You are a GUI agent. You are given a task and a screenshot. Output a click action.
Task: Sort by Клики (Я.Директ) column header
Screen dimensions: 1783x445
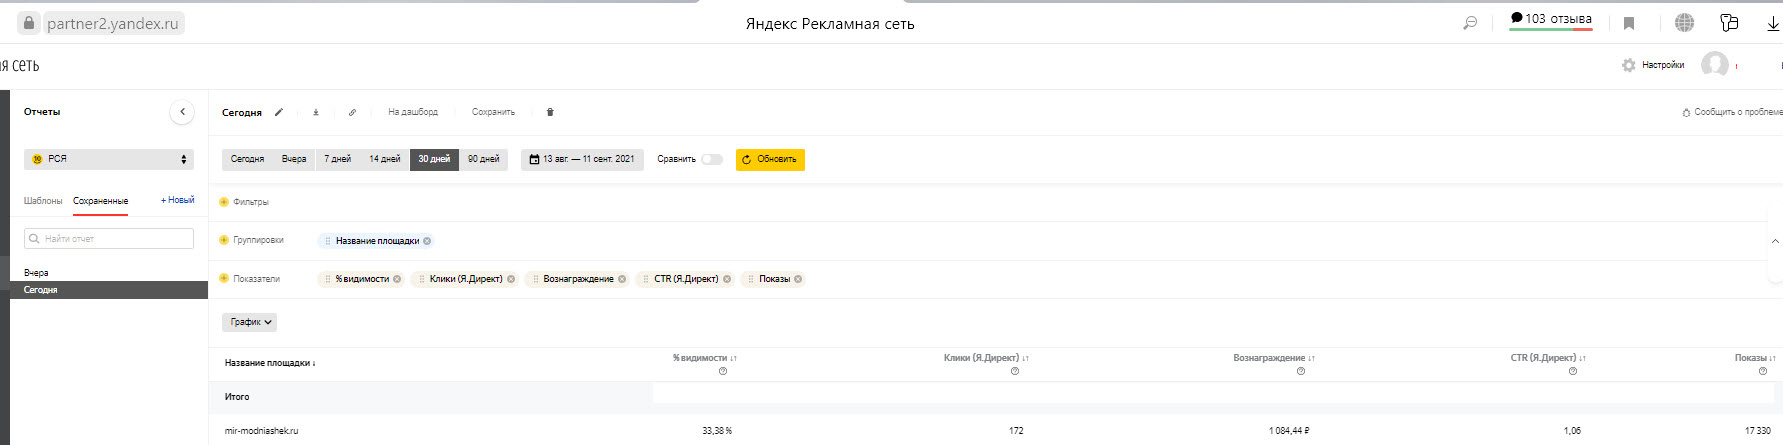click(x=986, y=358)
